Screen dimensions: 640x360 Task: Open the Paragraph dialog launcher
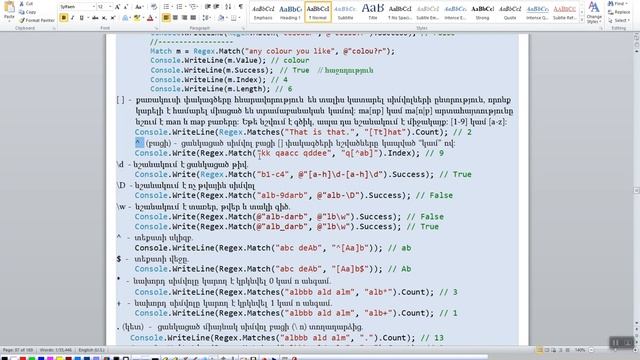(x=244, y=29)
